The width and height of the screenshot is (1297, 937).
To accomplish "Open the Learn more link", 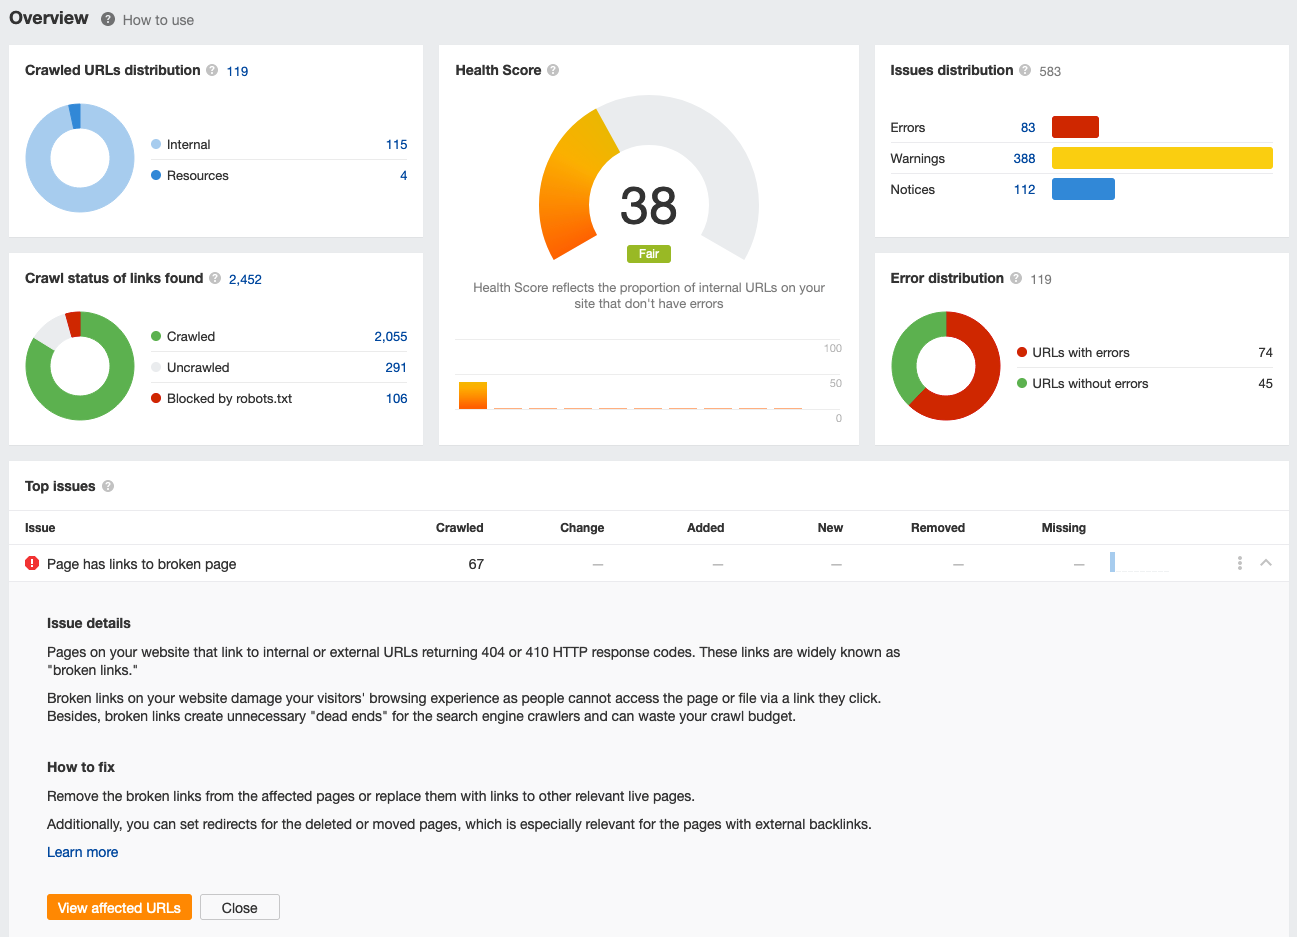I will pyautogui.click(x=83, y=852).
